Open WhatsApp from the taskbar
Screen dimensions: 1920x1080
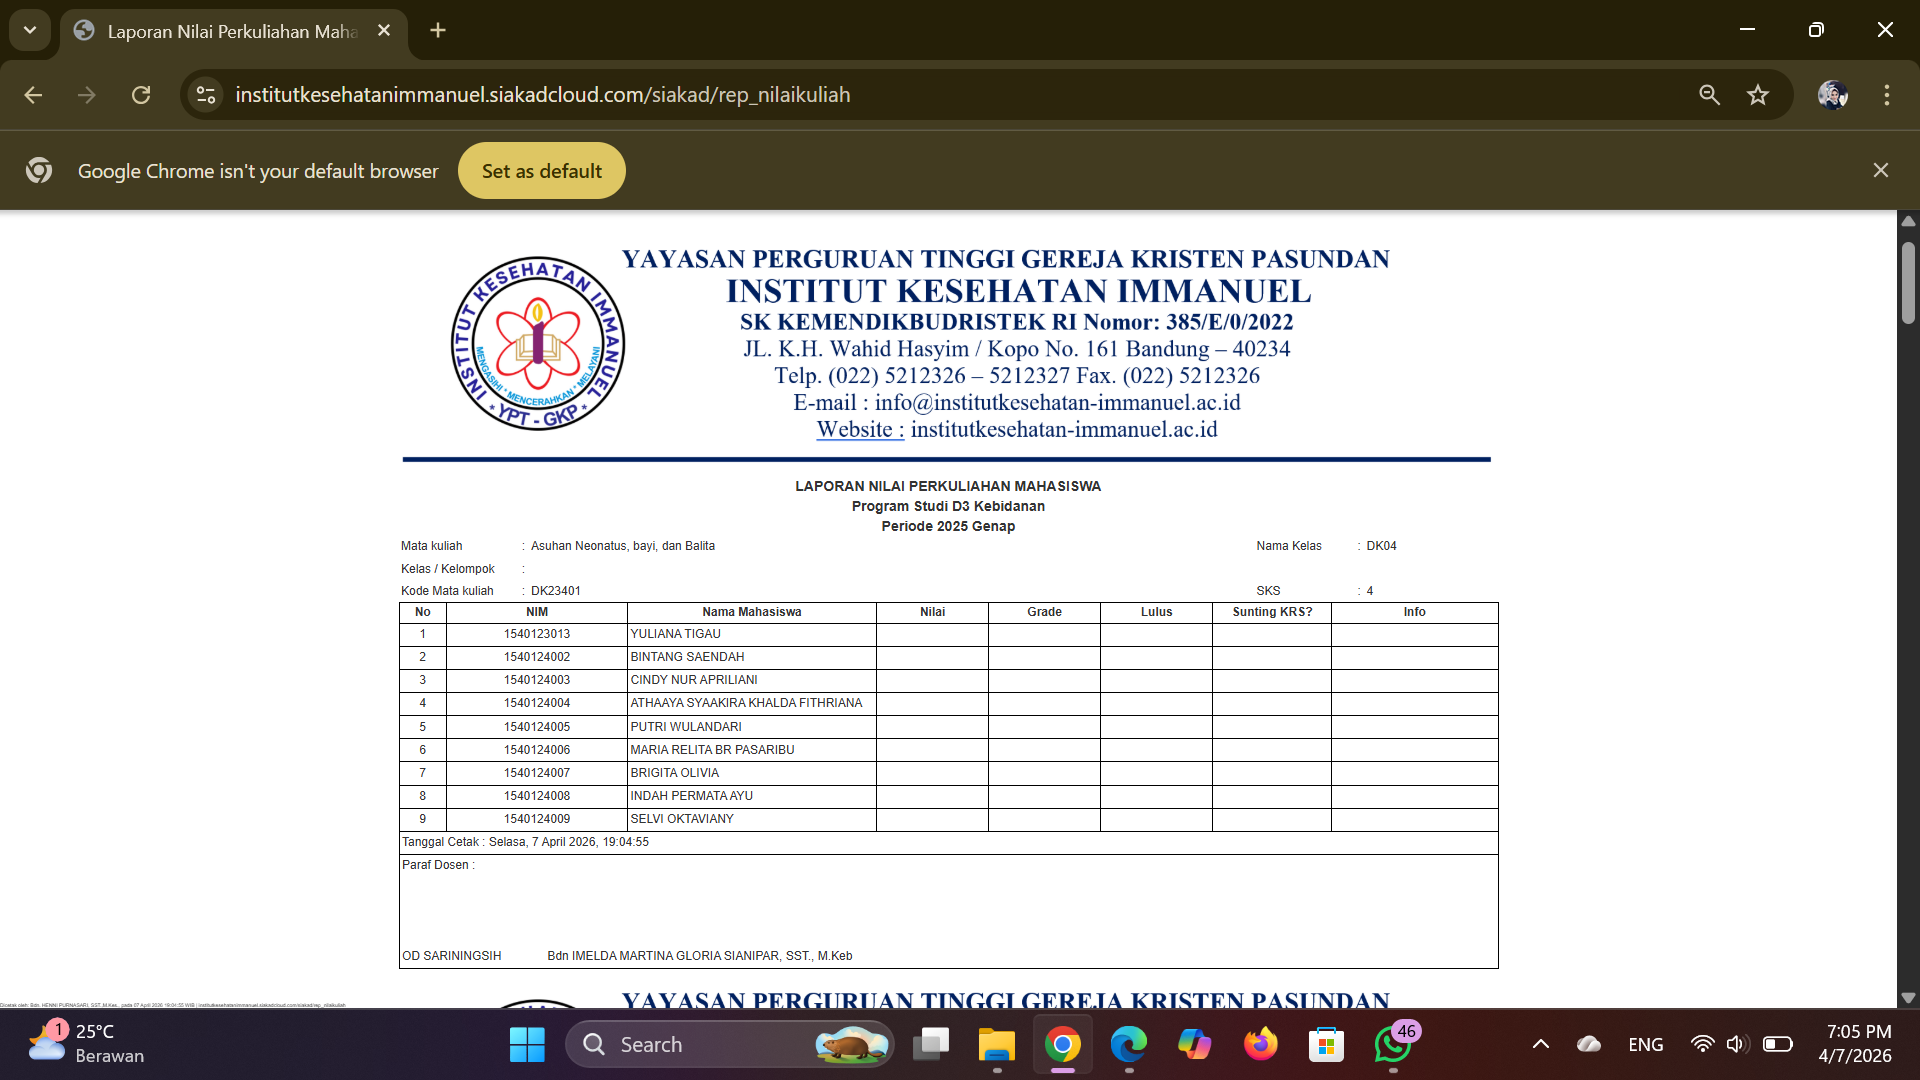tap(1393, 1045)
